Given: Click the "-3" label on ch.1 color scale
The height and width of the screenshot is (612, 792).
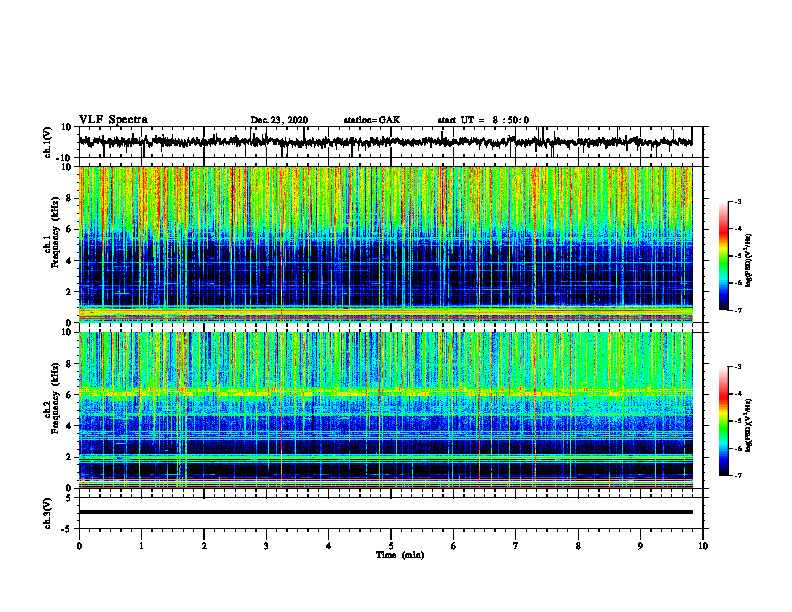Looking at the screenshot, I should point(738,202).
